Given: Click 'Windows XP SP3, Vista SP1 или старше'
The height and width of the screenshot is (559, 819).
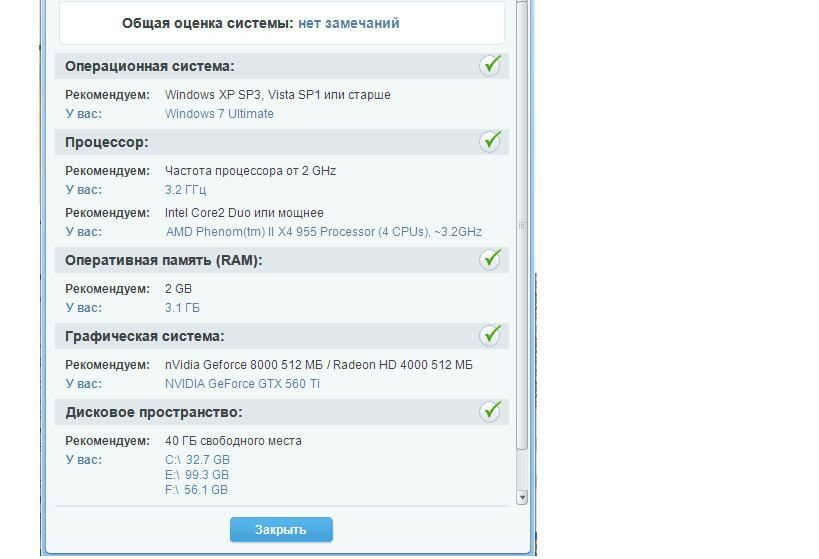Looking at the screenshot, I should pyautogui.click(x=277, y=95).
